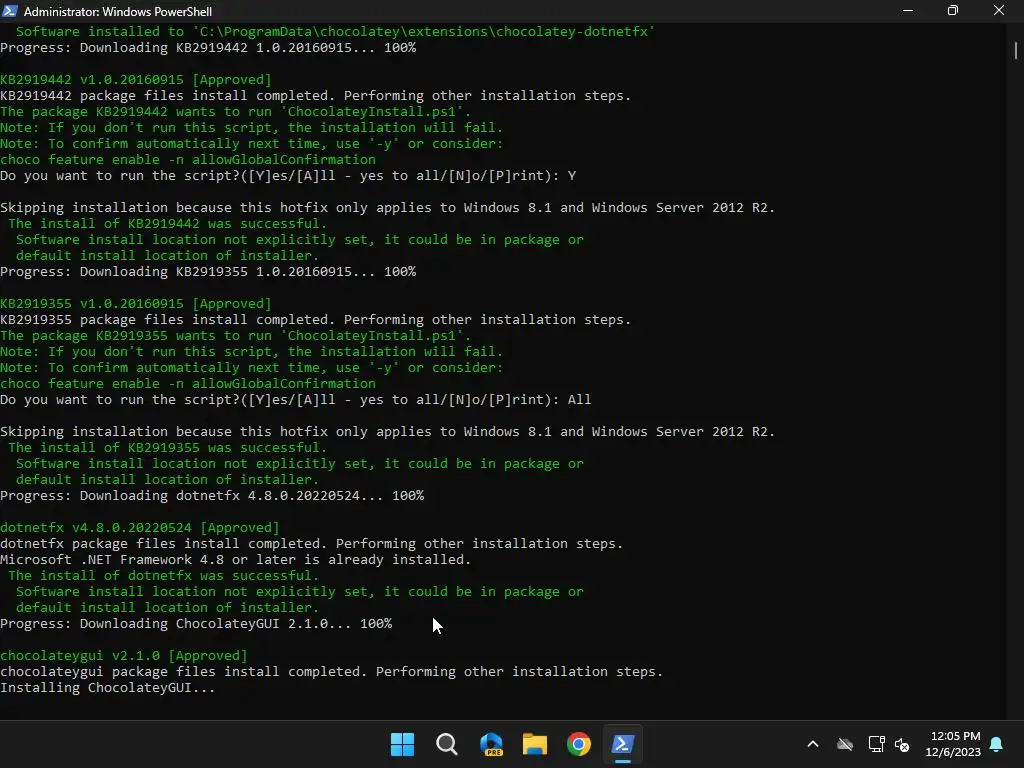Click 'The package KB2919355 wants to run' line
The image size is (1024, 768).
pos(236,336)
